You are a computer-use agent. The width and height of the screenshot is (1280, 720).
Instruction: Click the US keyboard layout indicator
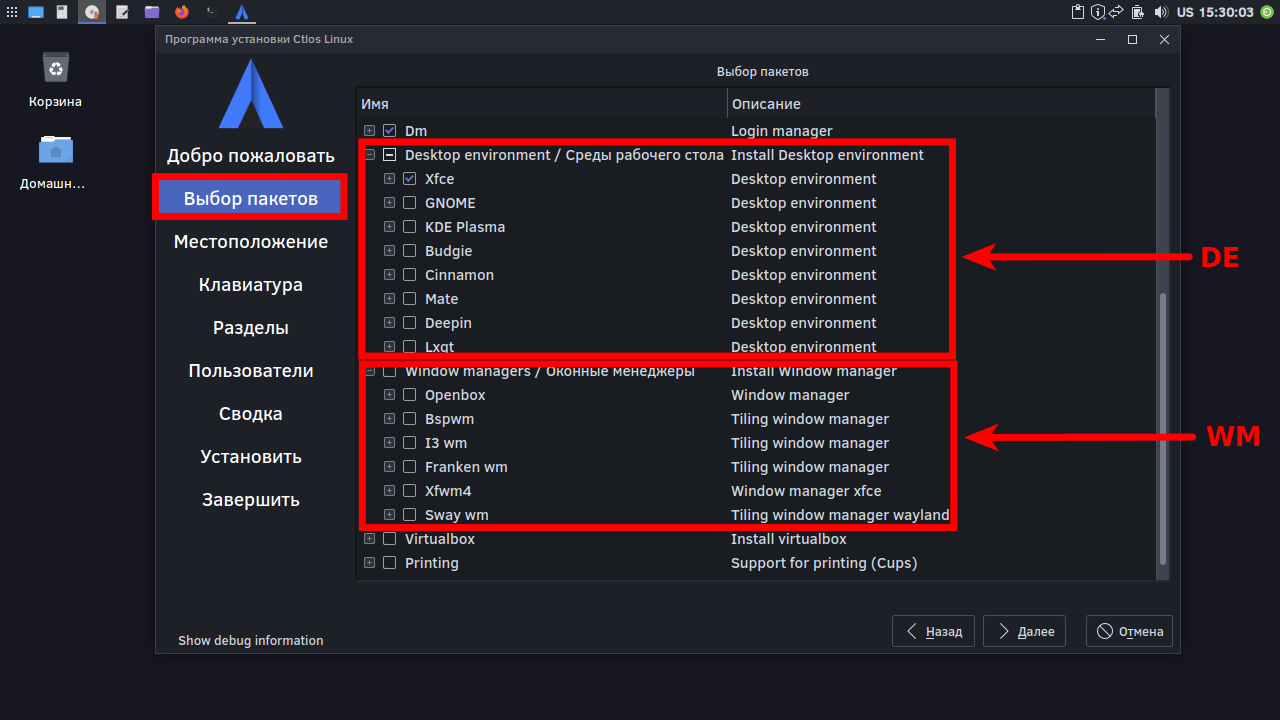[1186, 12]
